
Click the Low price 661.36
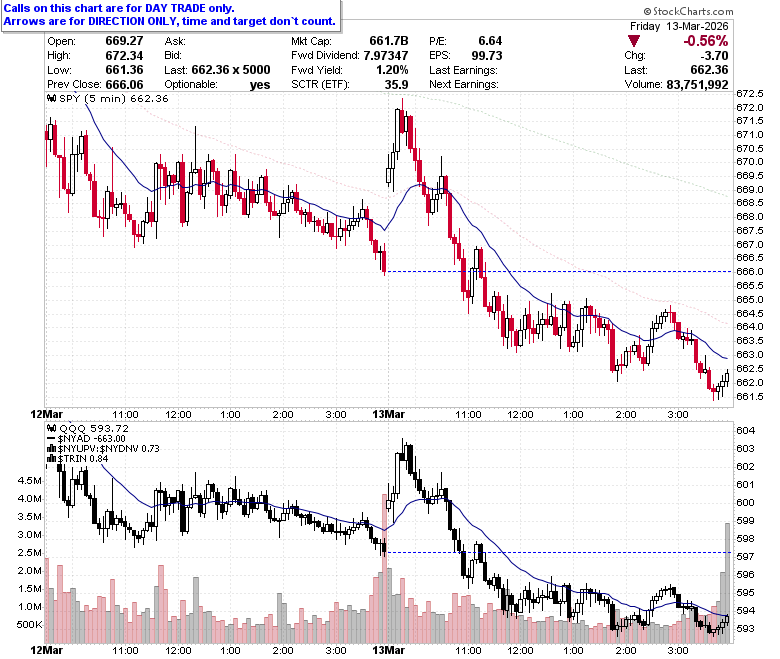[124, 70]
